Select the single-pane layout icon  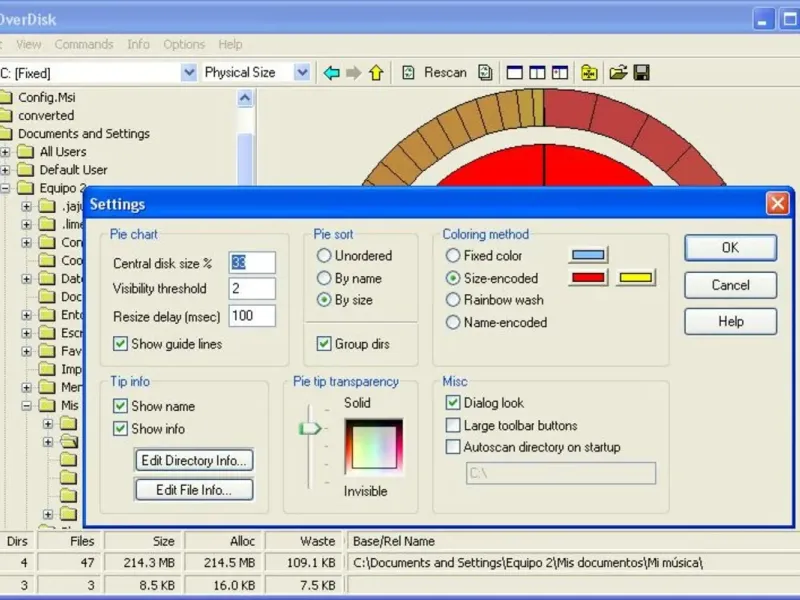(x=515, y=73)
